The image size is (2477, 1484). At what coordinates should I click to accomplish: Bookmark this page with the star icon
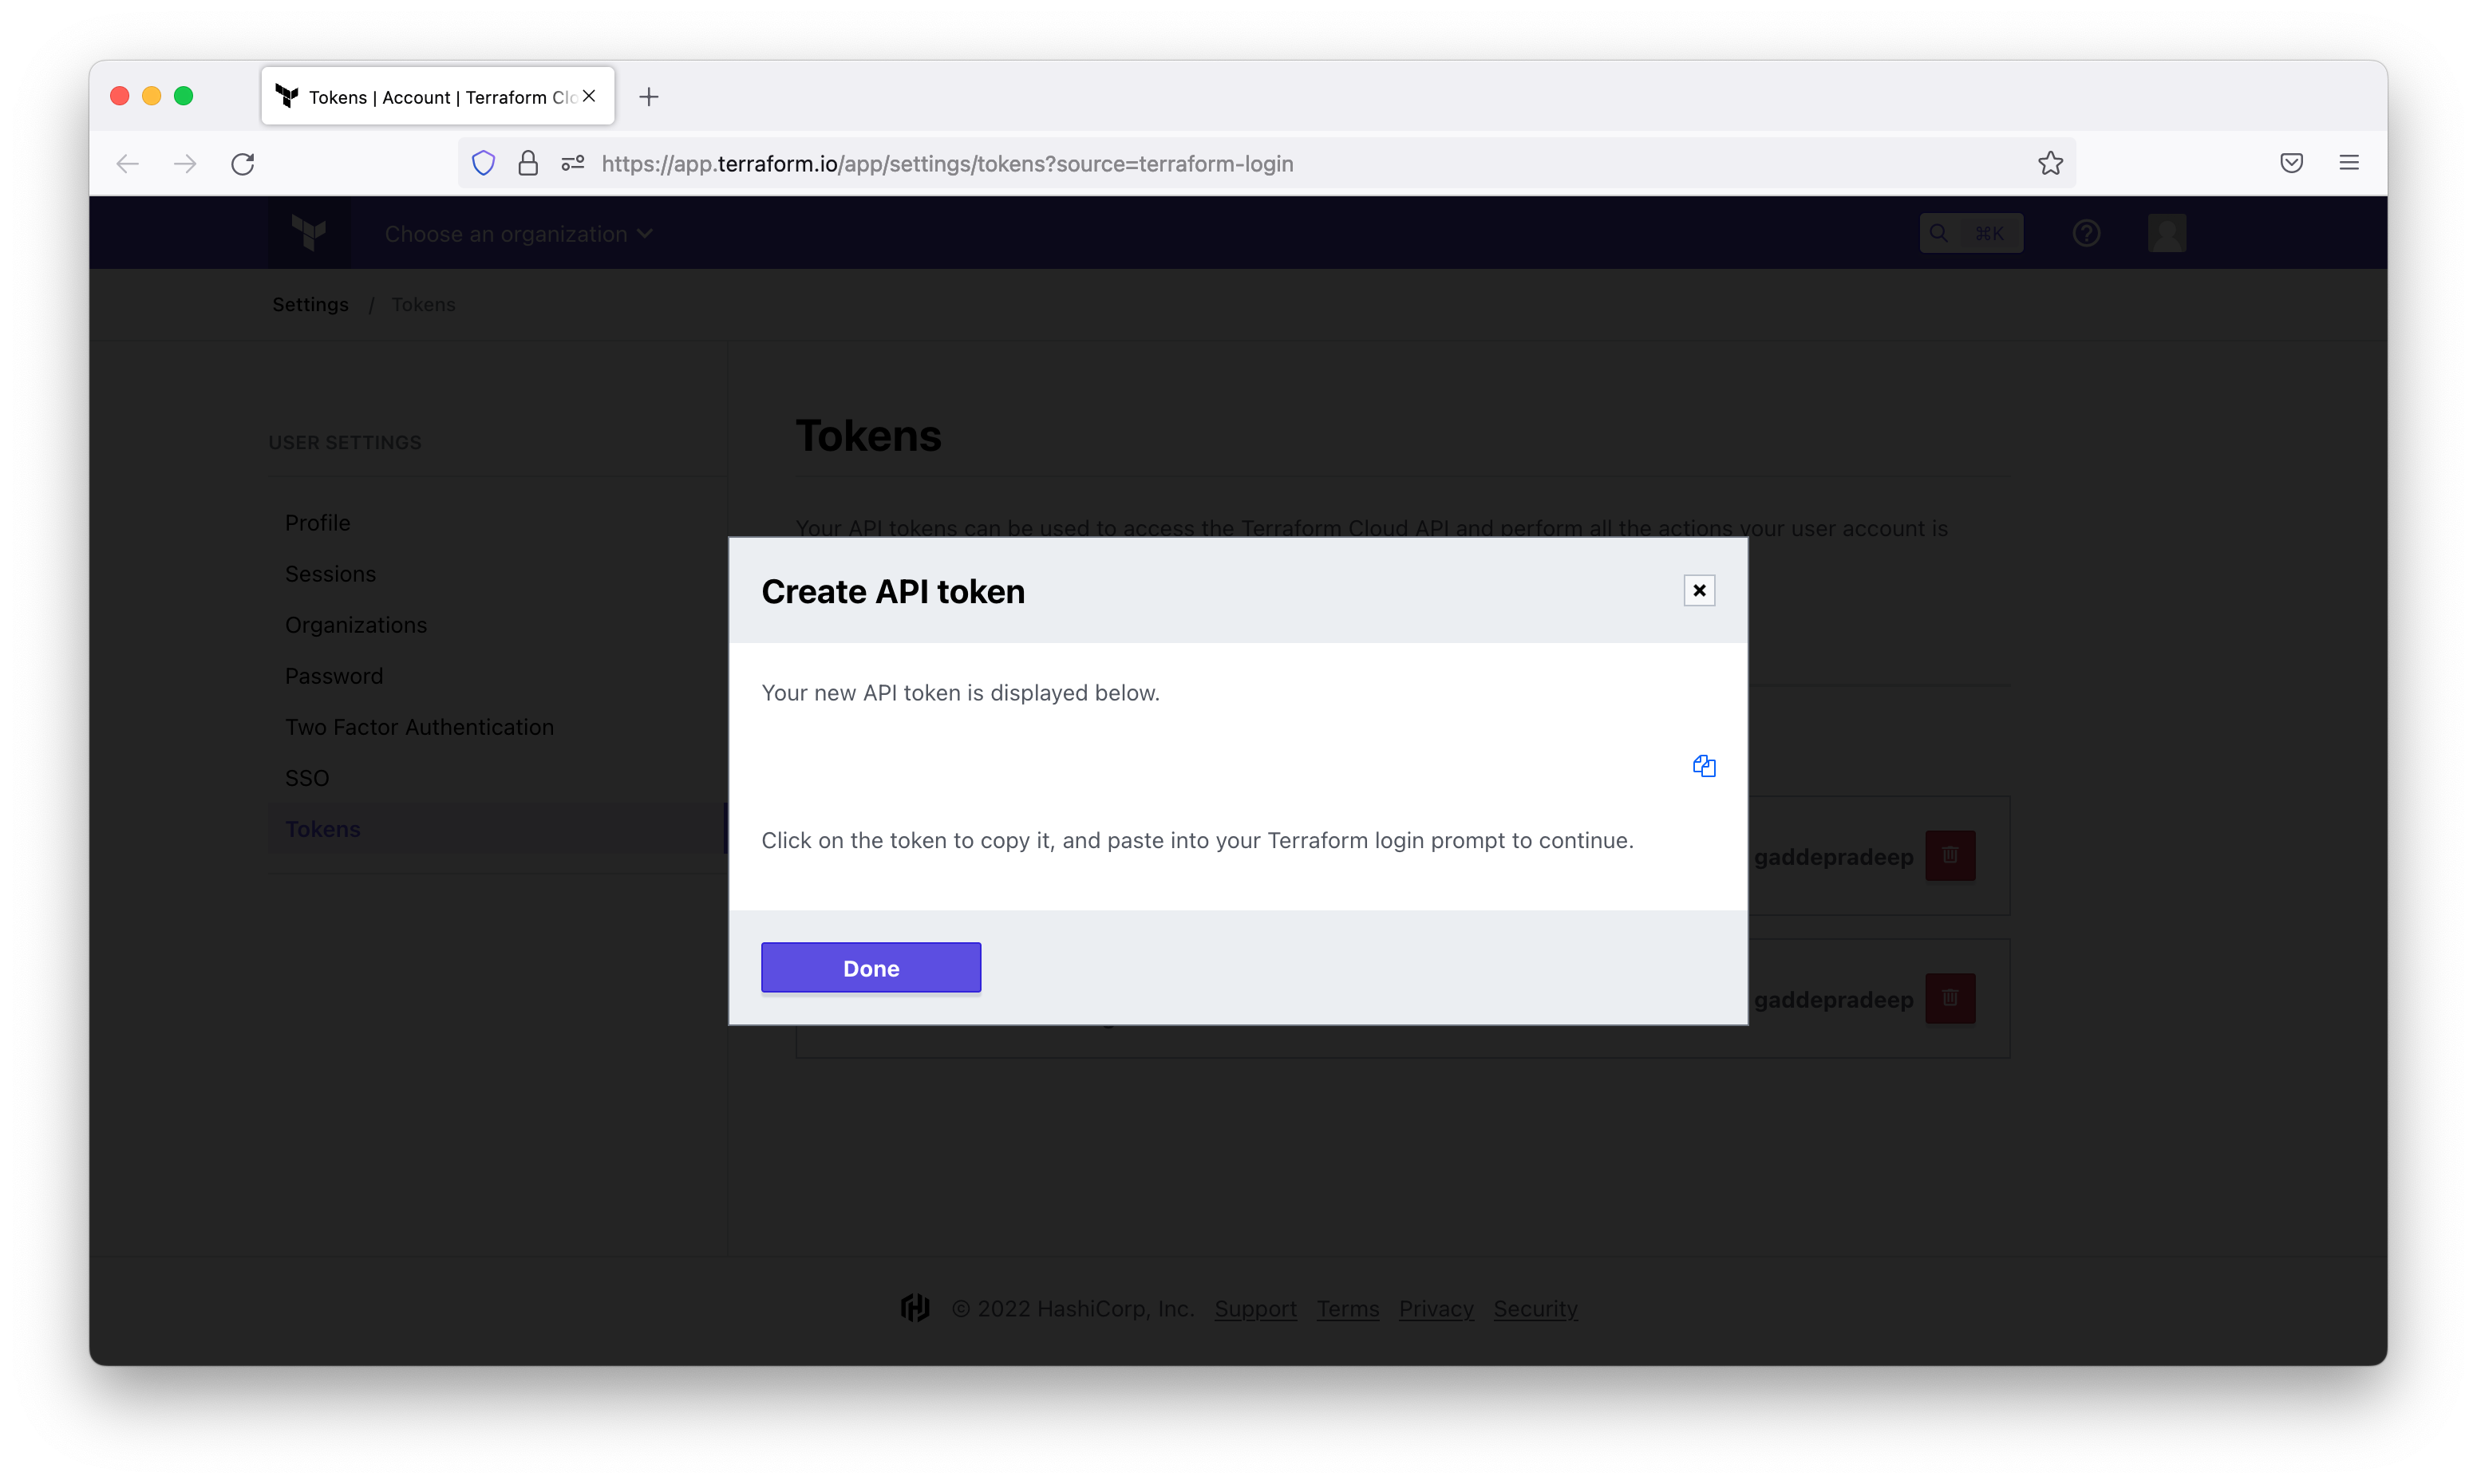click(x=2050, y=163)
